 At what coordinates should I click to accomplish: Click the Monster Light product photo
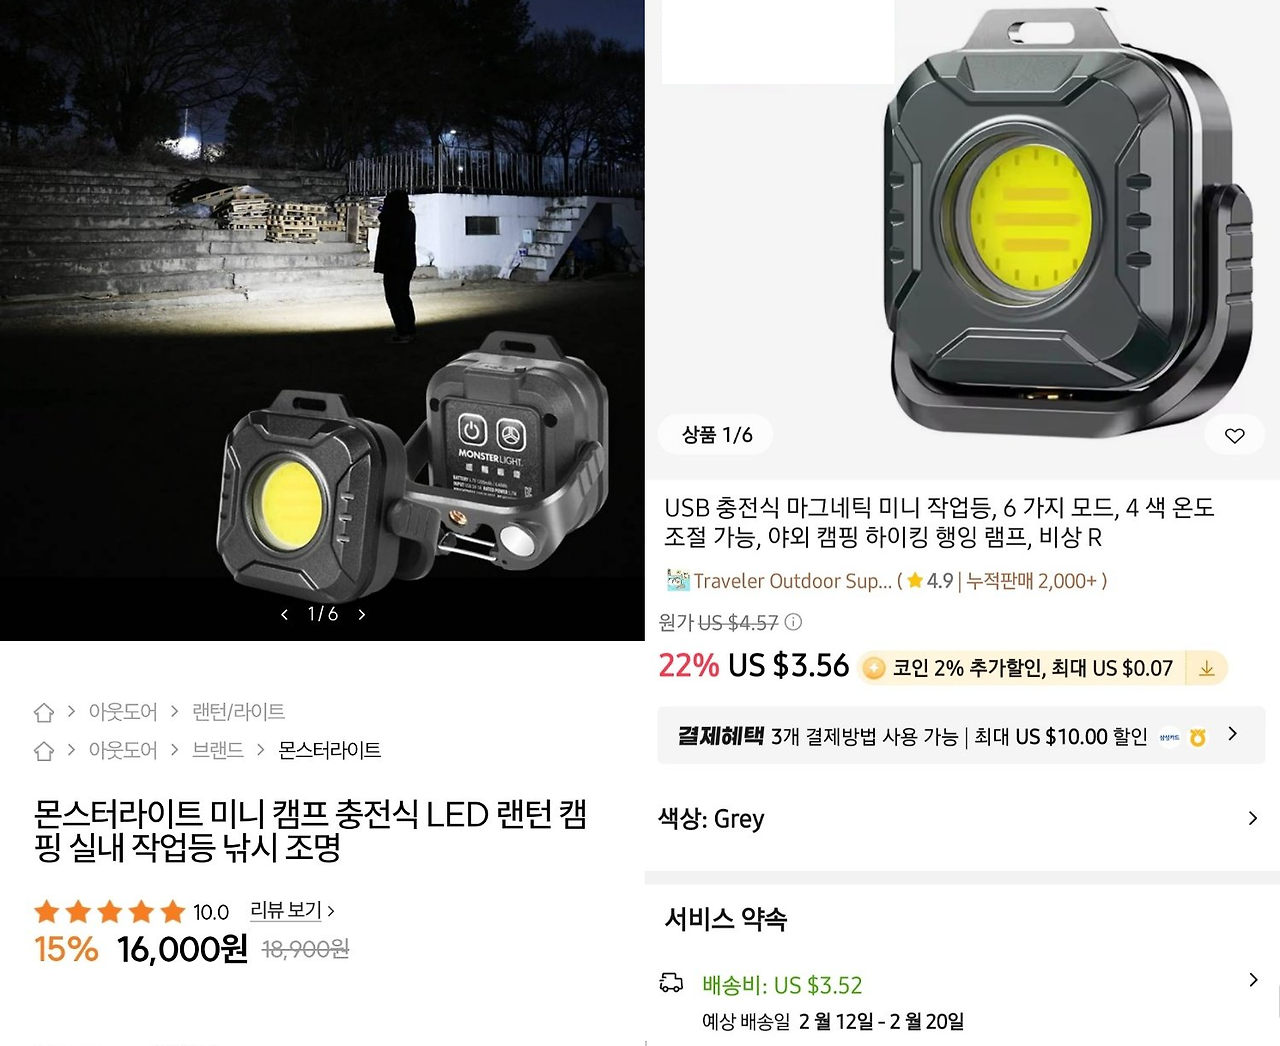click(322, 320)
